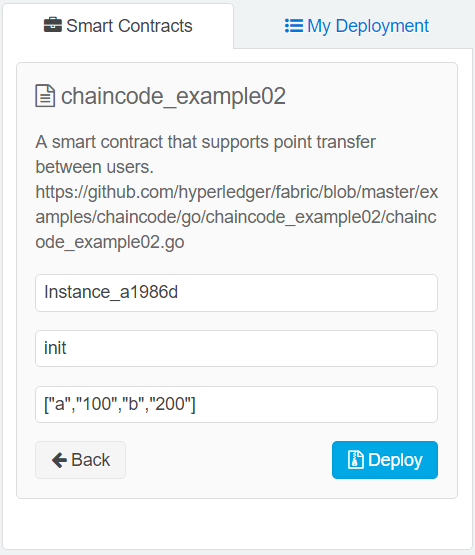Click the document icon next to chaincode_example02
Screen dimensions: 475x555
pos(45,96)
